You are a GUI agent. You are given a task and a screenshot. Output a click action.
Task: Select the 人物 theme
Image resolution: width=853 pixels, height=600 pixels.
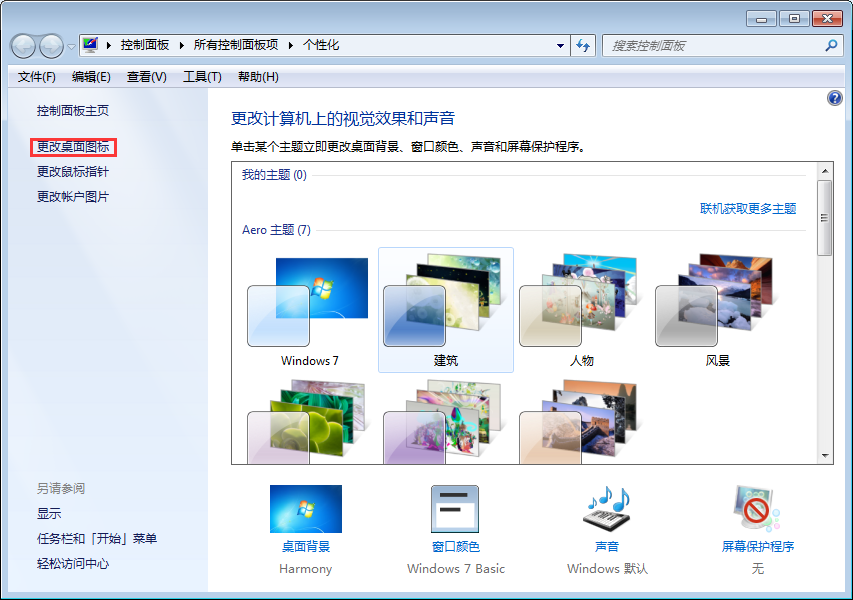(x=582, y=310)
